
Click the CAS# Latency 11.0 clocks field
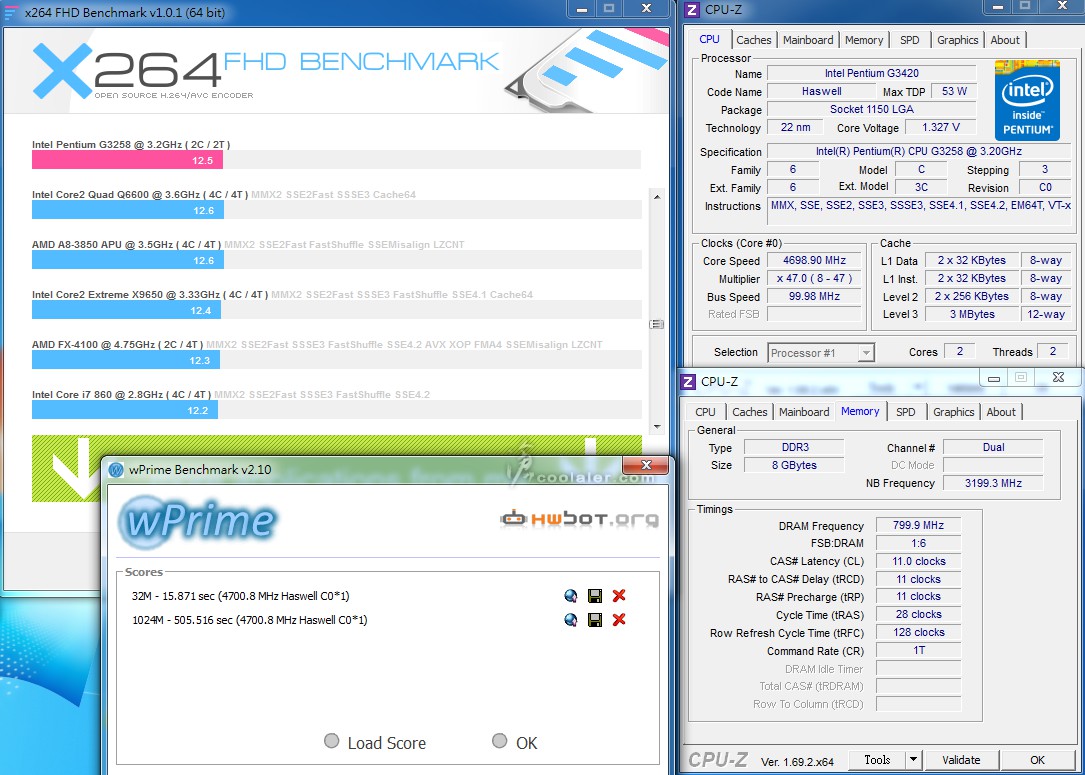click(918, 561)
